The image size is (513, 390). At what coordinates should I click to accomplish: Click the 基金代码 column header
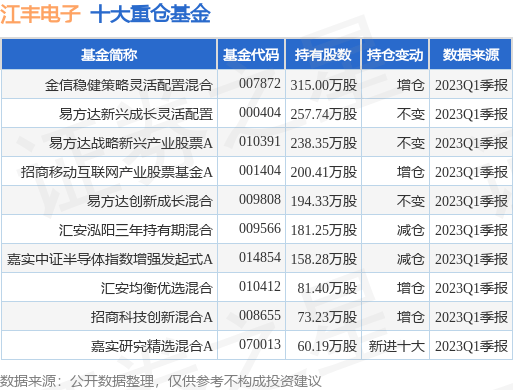pyautogui.click(x=251, y=55)
